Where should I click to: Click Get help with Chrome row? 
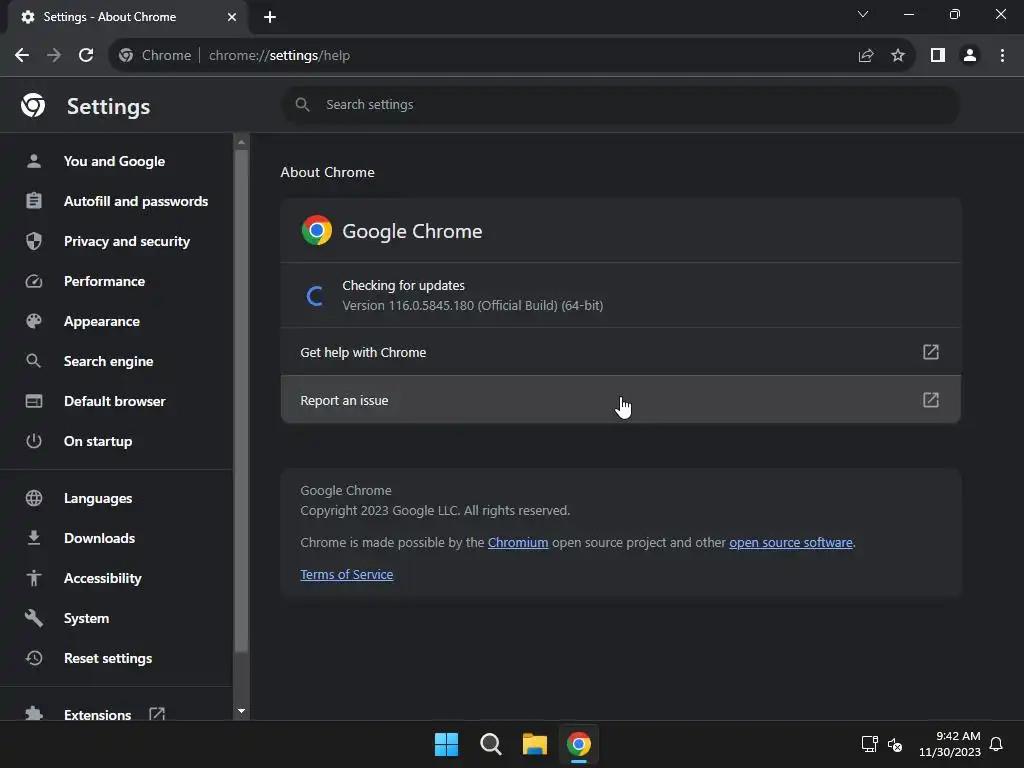point(620,352)
